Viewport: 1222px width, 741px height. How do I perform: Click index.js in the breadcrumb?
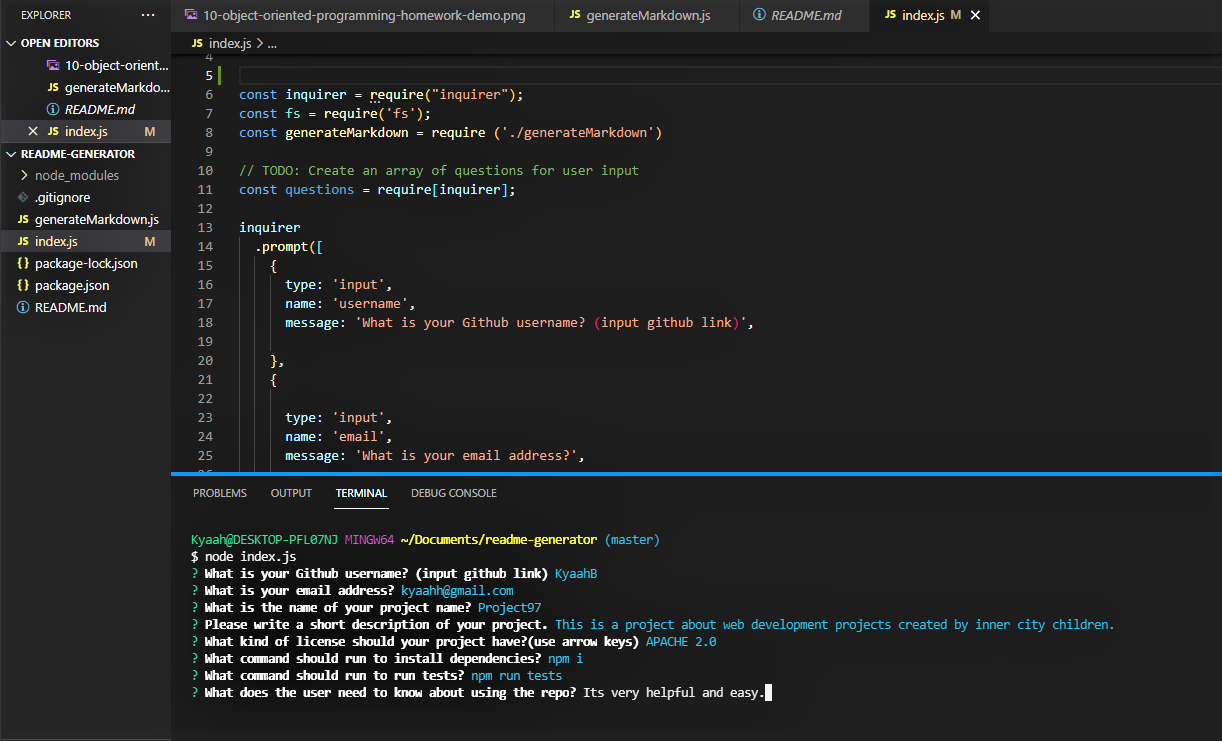tap(231, 43)
